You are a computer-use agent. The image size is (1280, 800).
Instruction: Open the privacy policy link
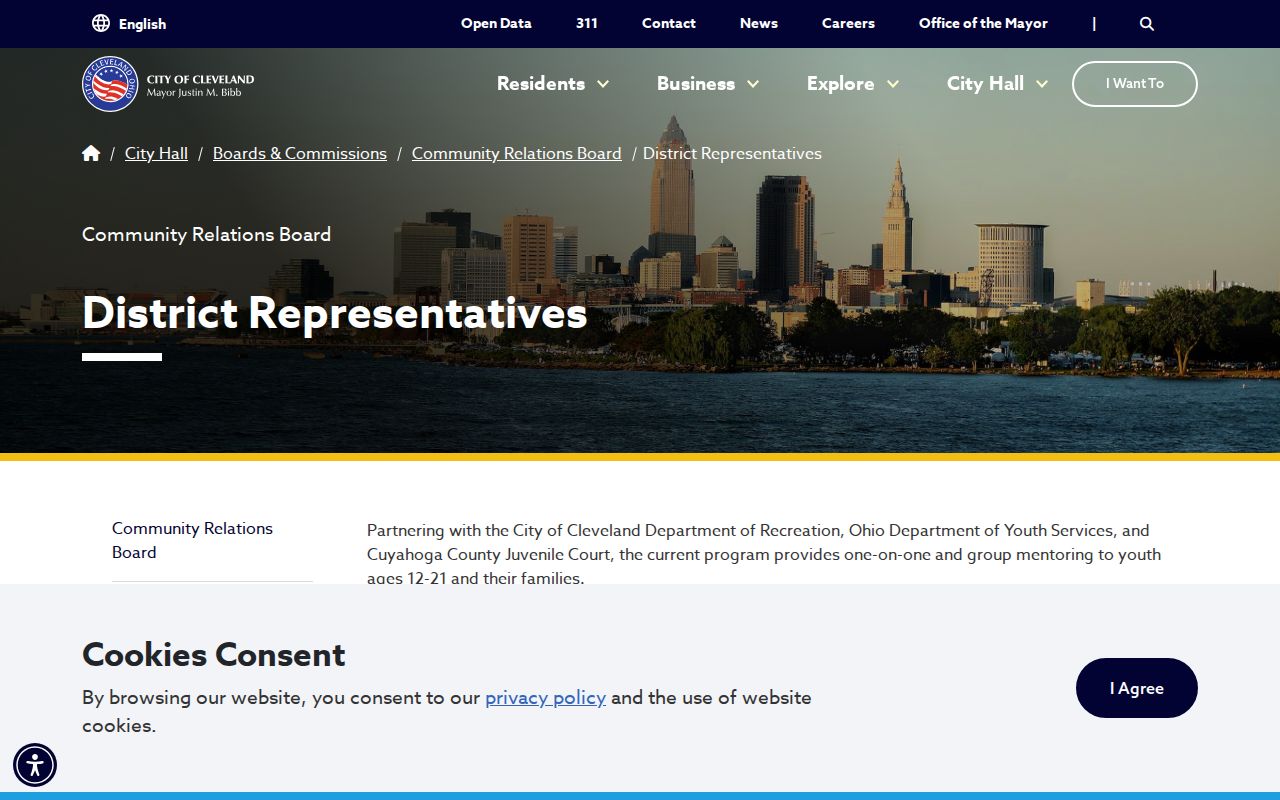pyautogui.click(x=545, y=698)
